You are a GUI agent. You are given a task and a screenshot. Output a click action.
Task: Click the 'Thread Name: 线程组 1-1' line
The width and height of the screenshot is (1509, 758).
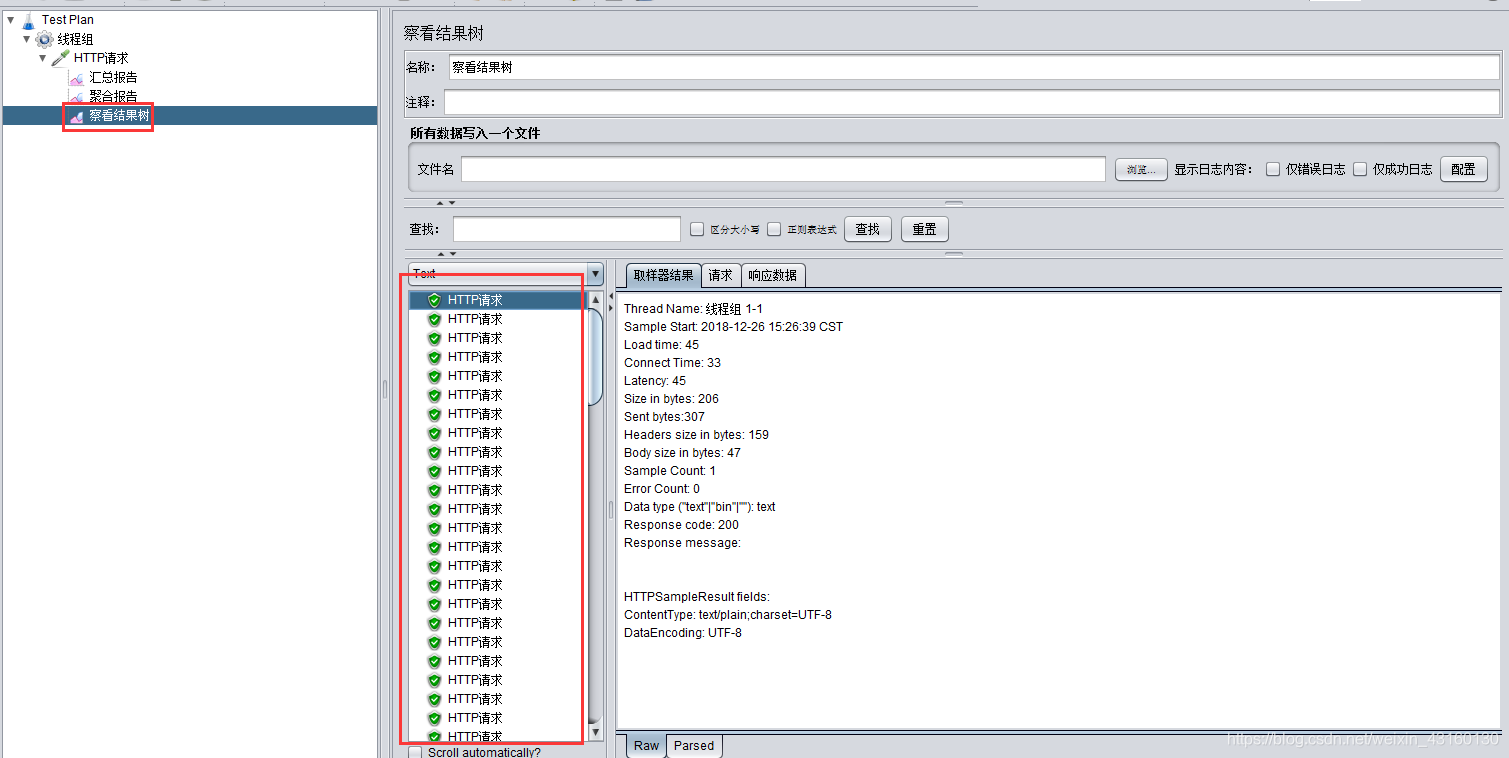[693, 309]
